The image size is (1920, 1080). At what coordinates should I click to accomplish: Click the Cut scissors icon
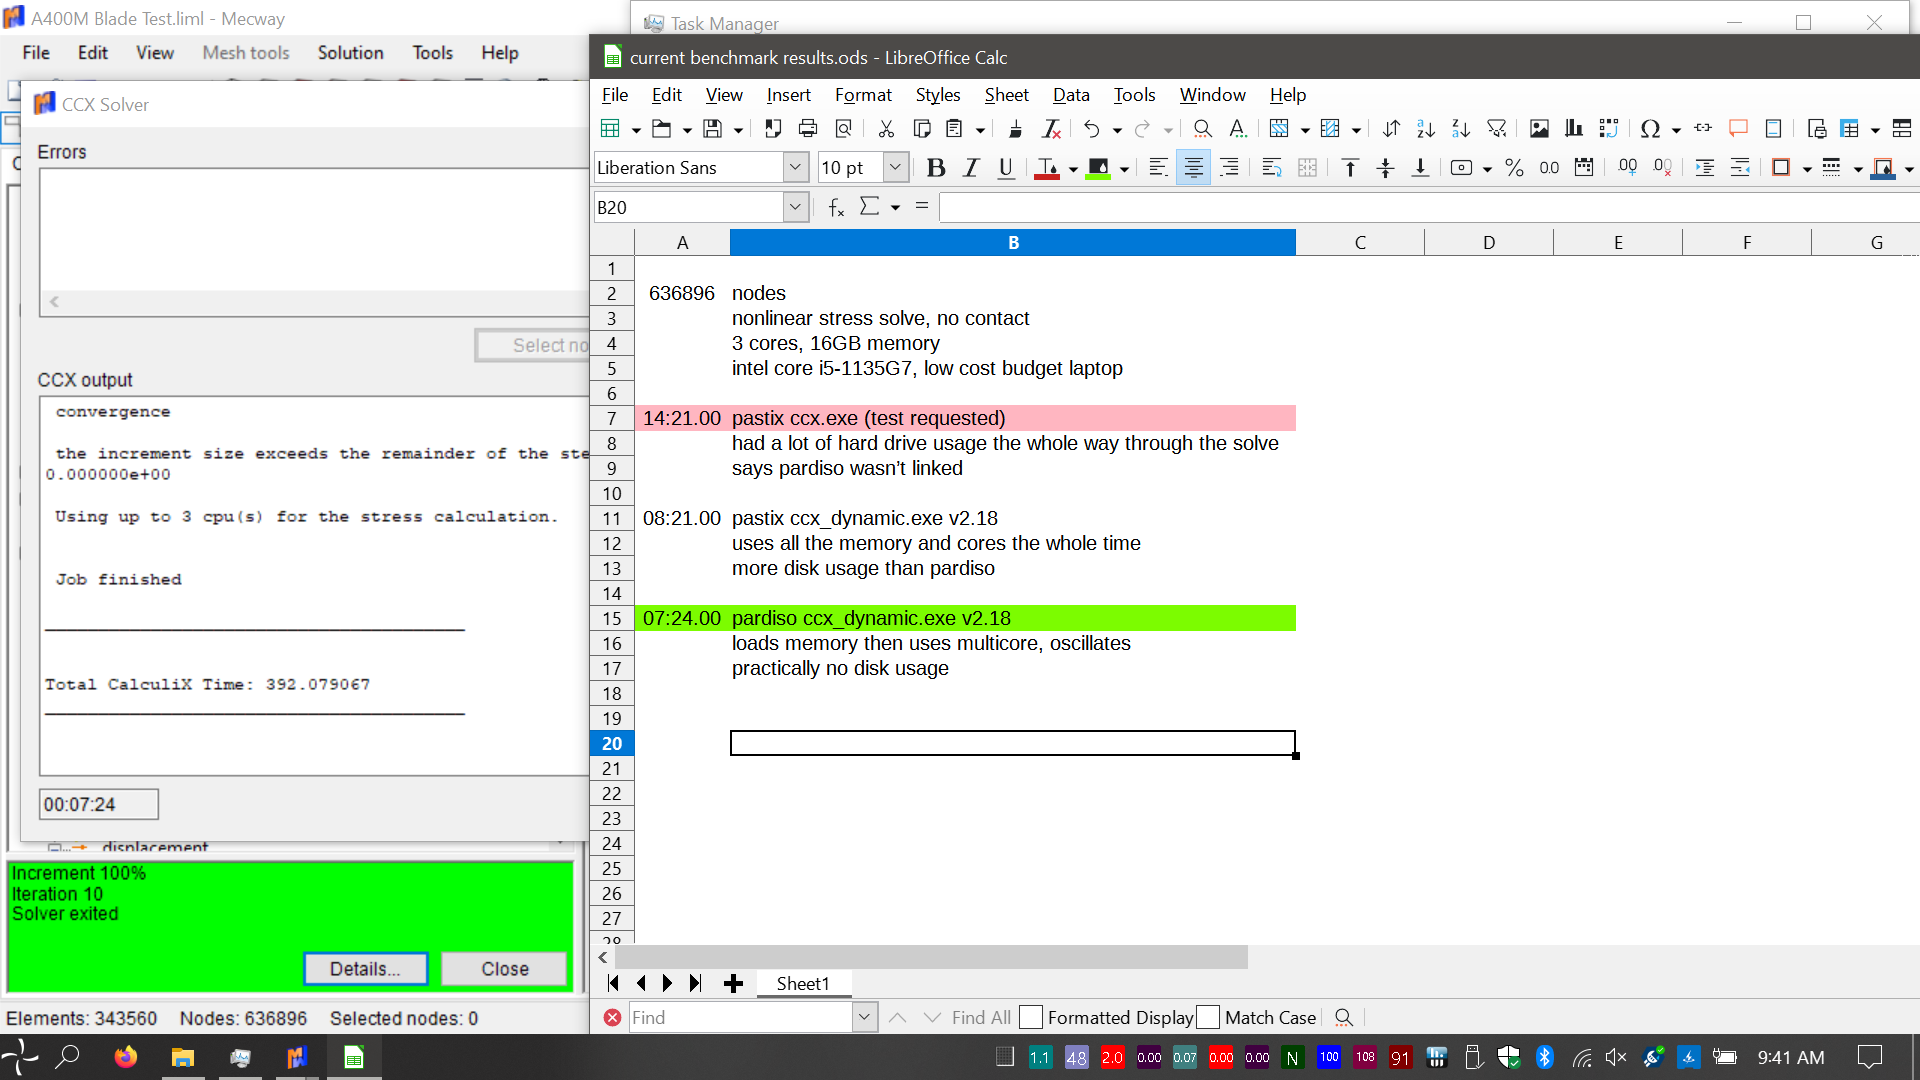coord(886,128)
